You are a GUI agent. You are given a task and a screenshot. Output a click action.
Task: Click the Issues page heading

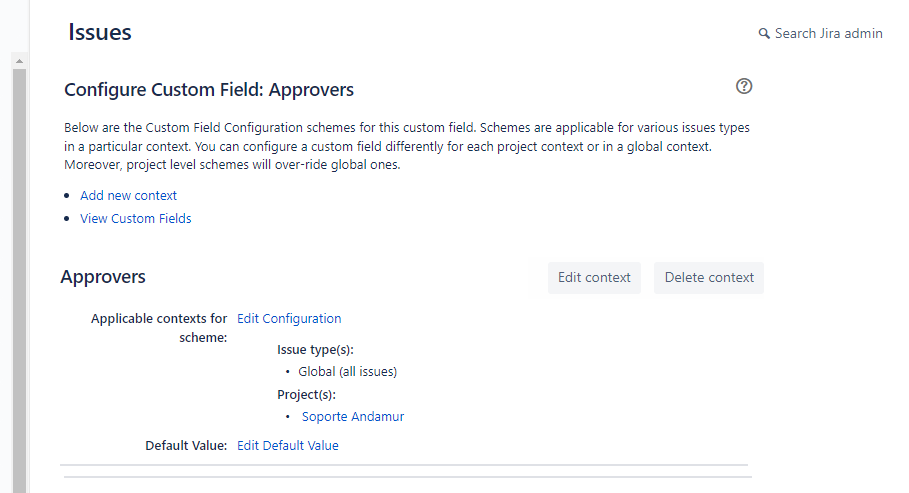[100, 32]
